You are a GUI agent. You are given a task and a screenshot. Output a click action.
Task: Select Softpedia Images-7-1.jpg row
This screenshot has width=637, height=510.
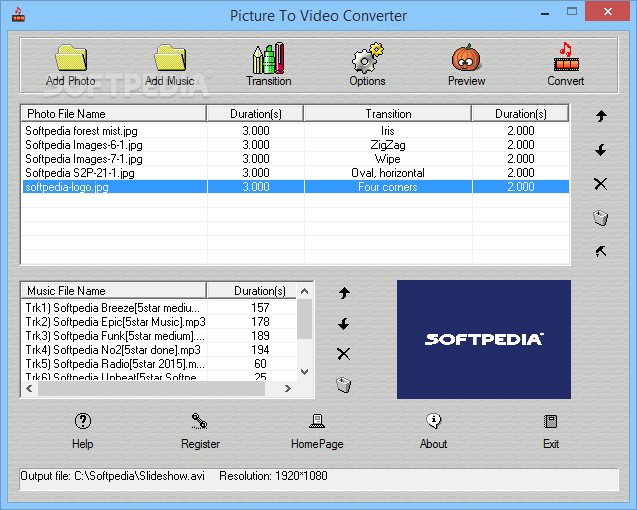295,159
